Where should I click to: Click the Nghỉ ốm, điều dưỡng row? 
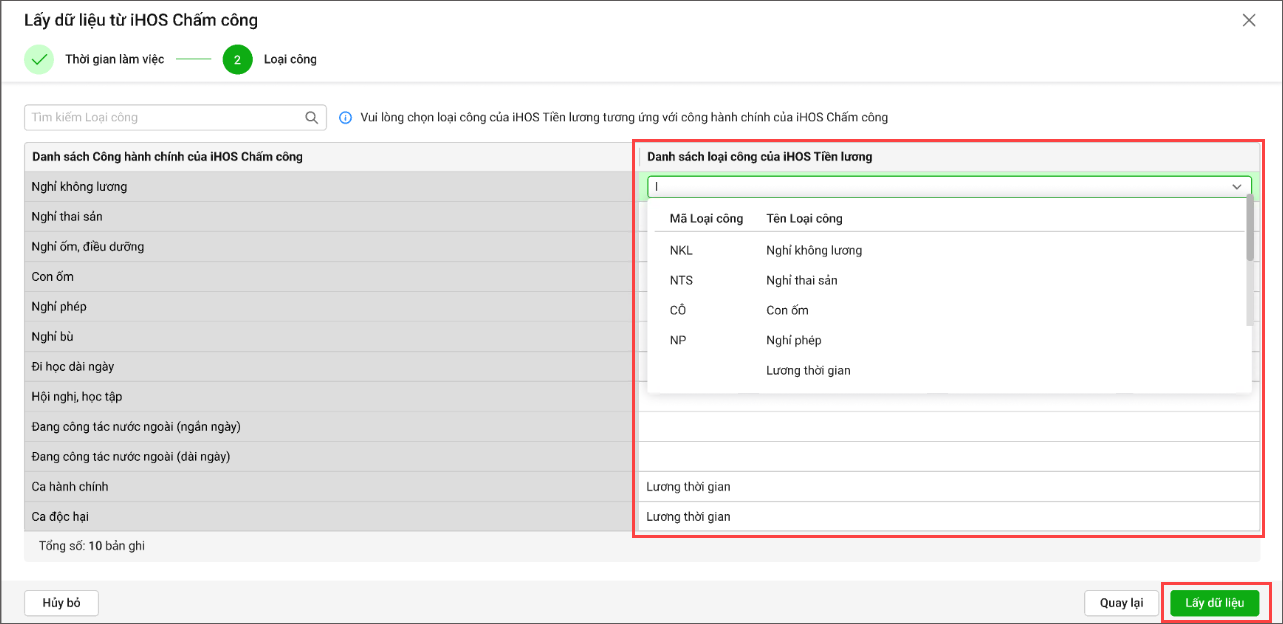tap(330, 247)
